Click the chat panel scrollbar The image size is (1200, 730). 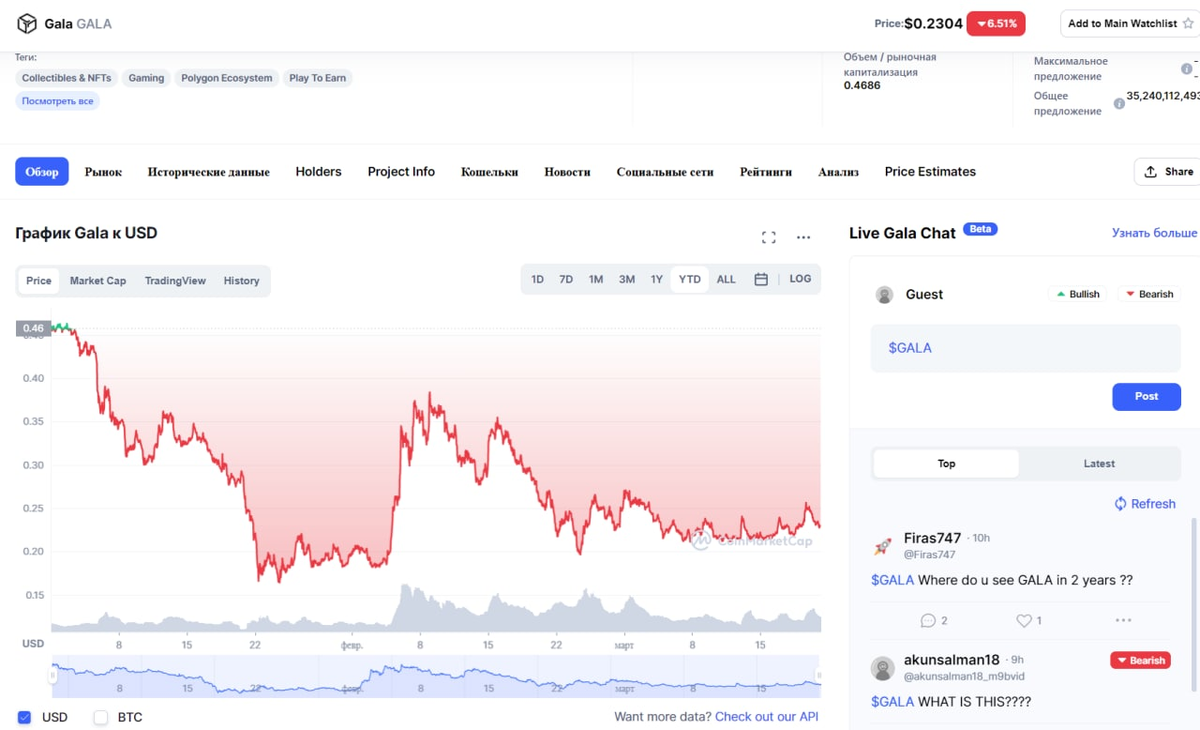tap(1194, 605)
